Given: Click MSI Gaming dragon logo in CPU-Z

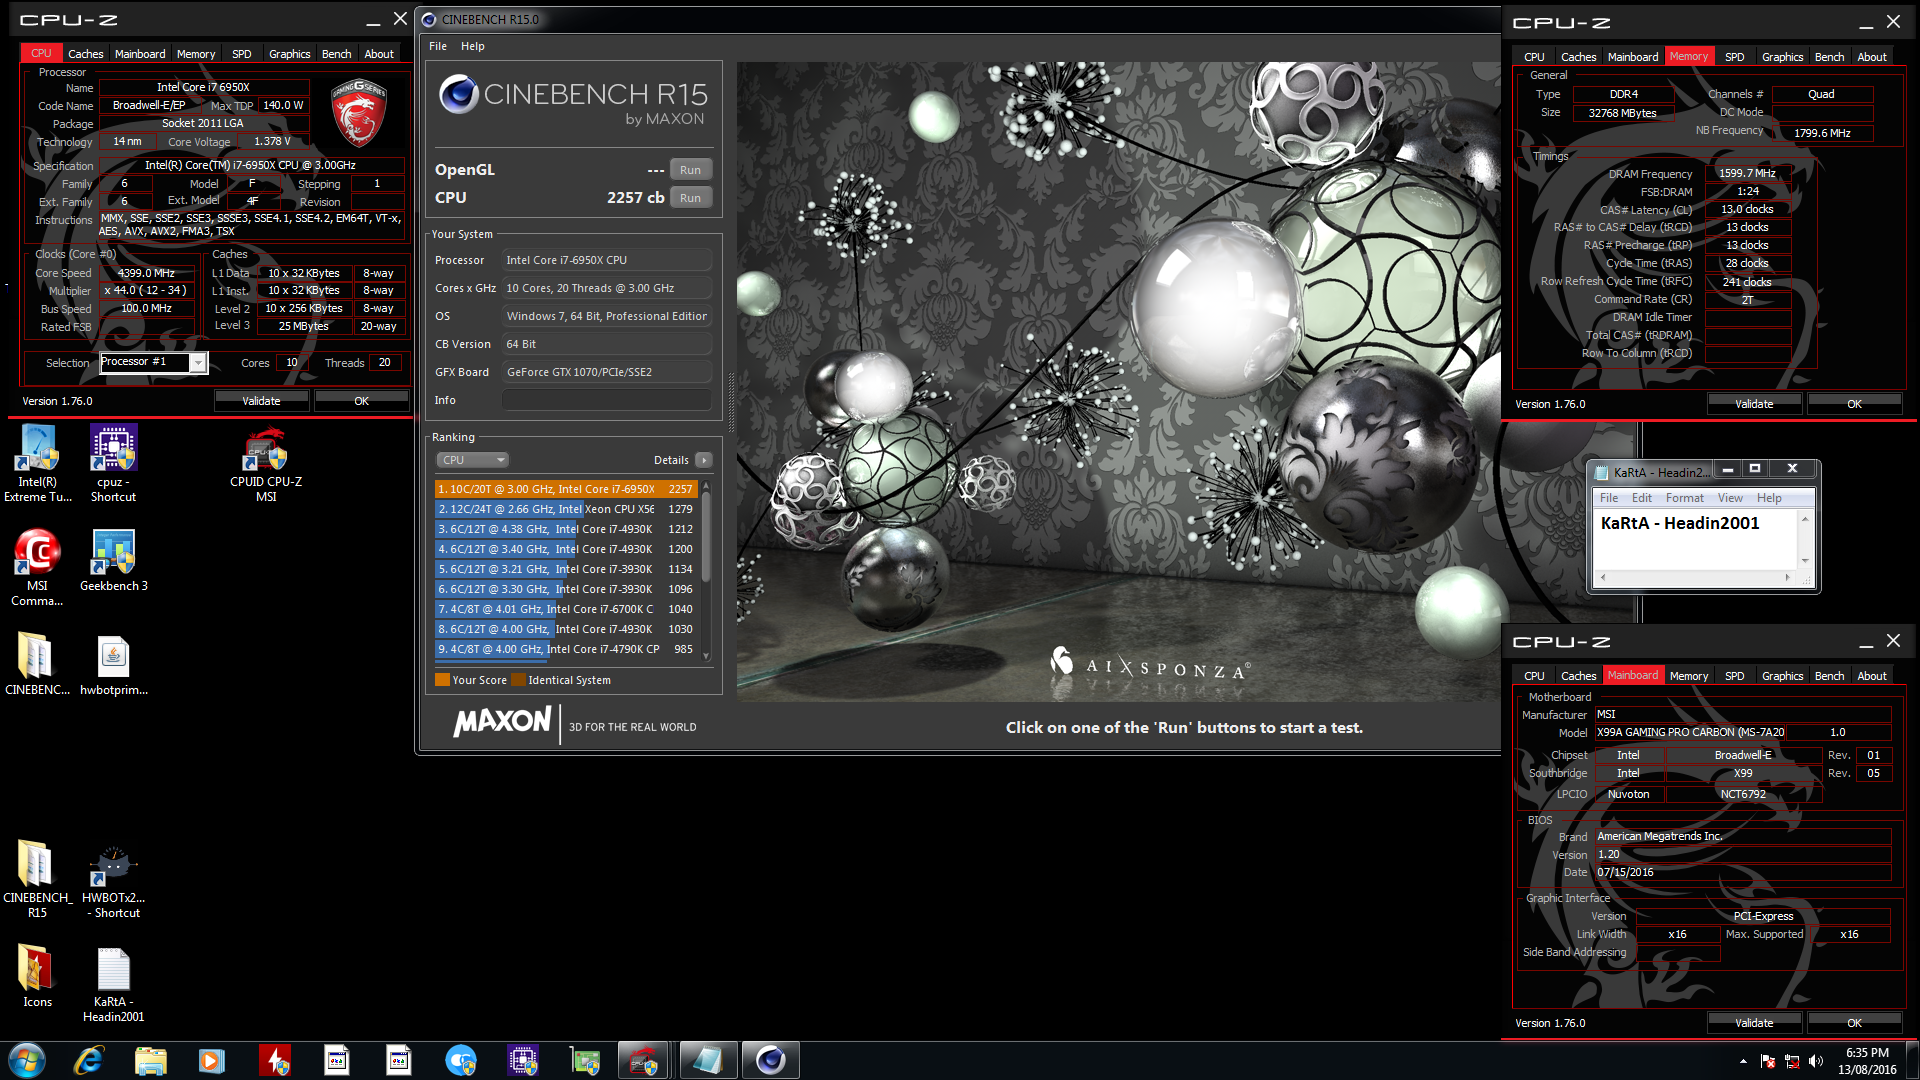Looking at the screenshot, I should click(x=359, y=113).
